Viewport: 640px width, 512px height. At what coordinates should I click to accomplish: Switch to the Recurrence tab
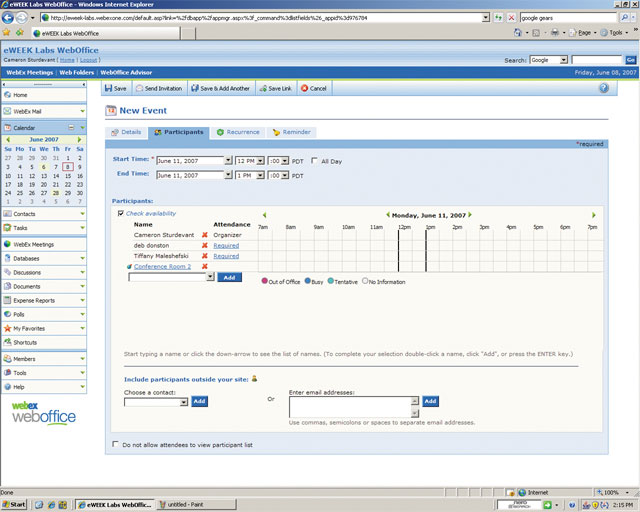click(x=238, y=132)
